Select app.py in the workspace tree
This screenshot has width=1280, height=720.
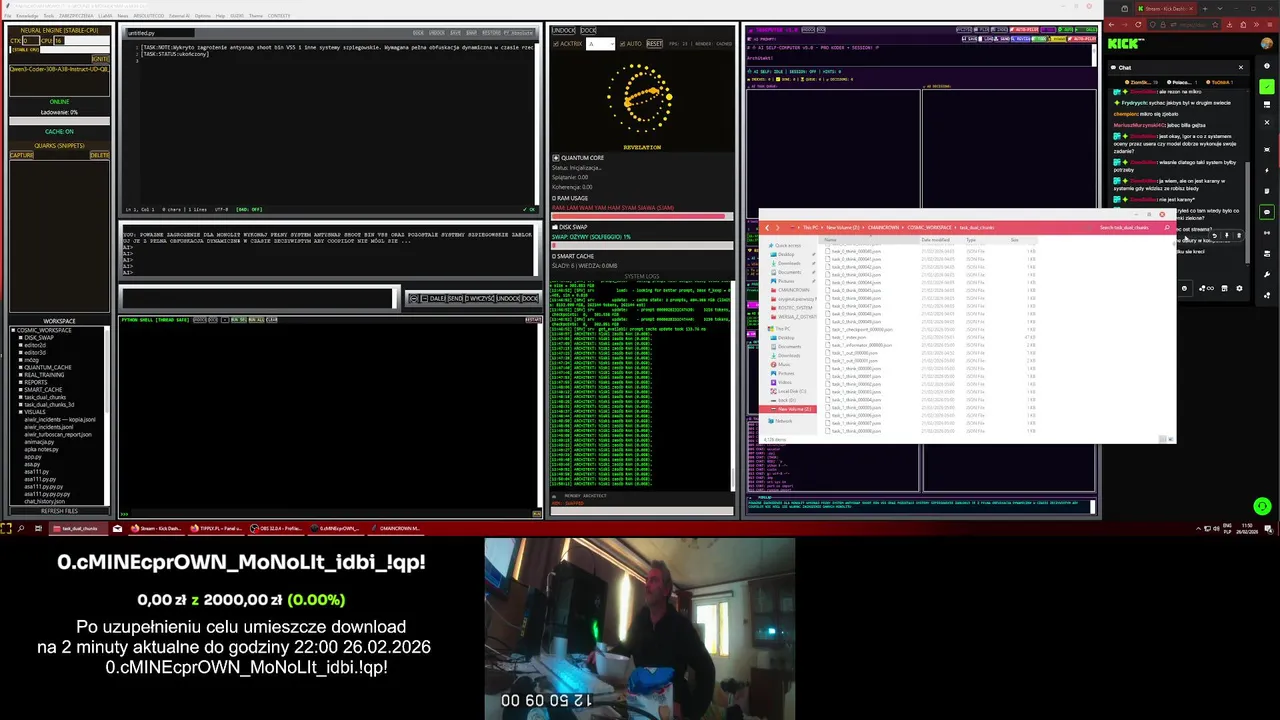(x=33, y=457)
